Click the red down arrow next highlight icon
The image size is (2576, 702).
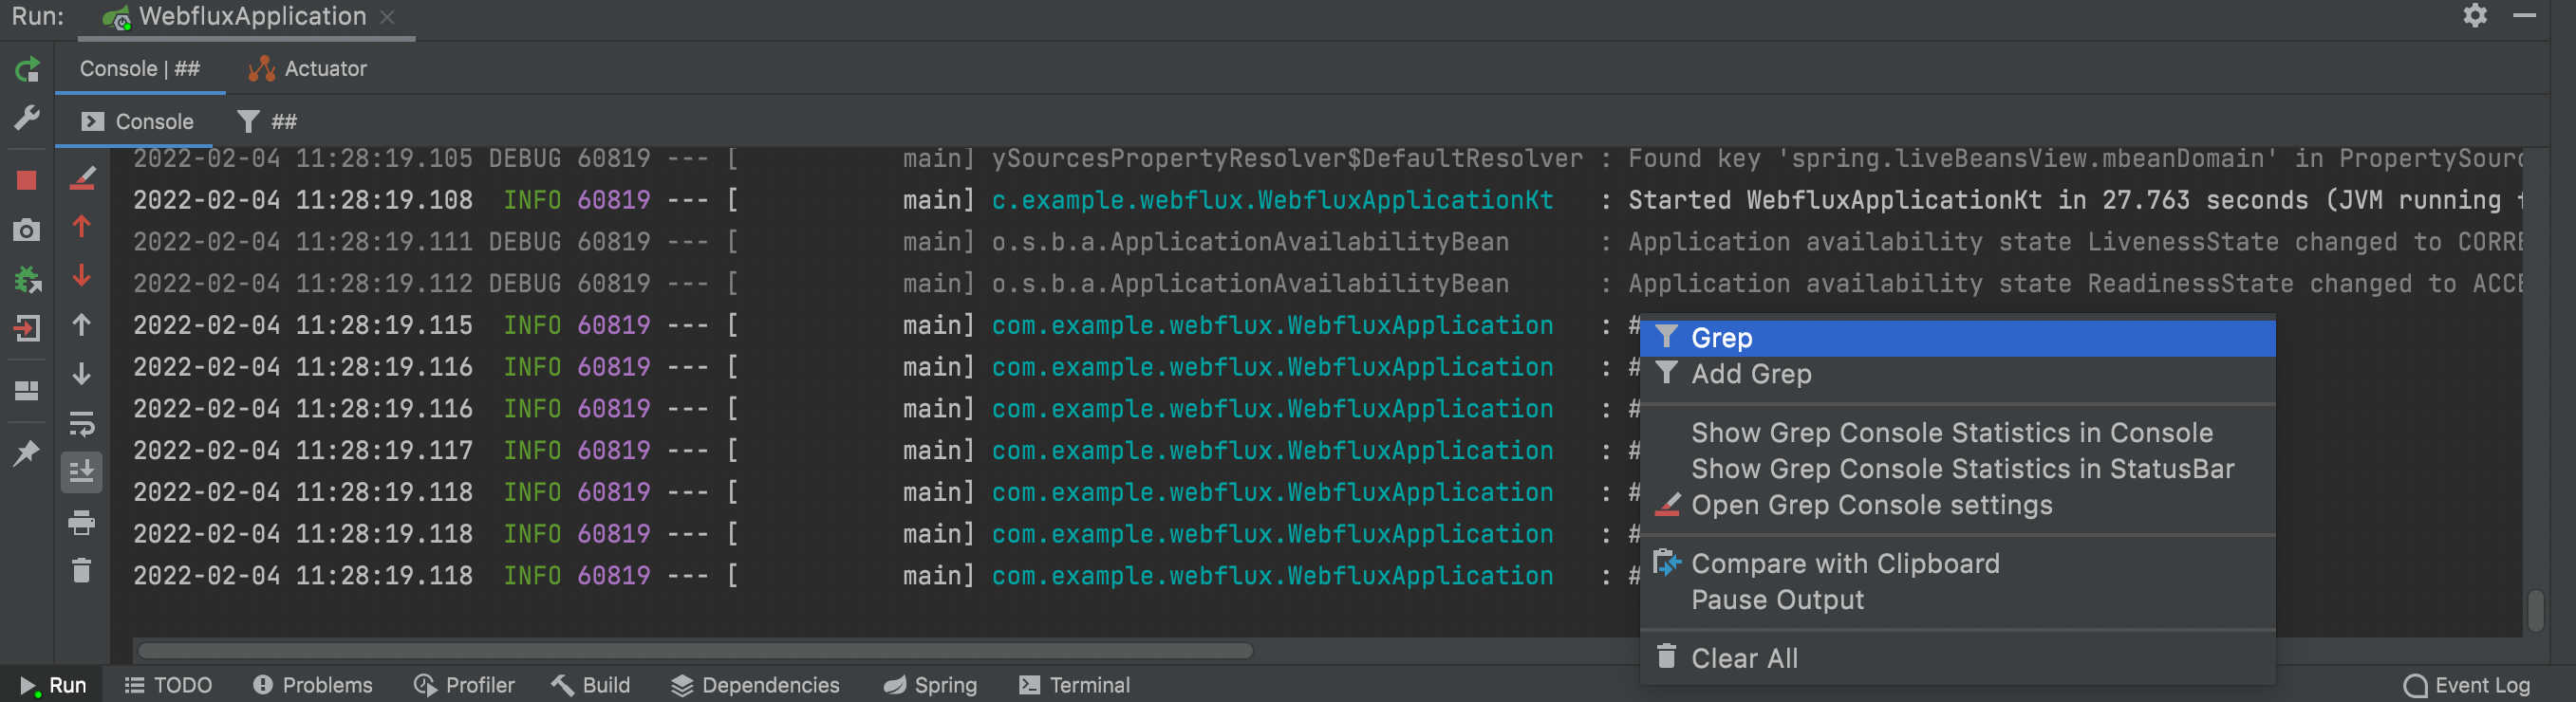click(x=82, y=276)
